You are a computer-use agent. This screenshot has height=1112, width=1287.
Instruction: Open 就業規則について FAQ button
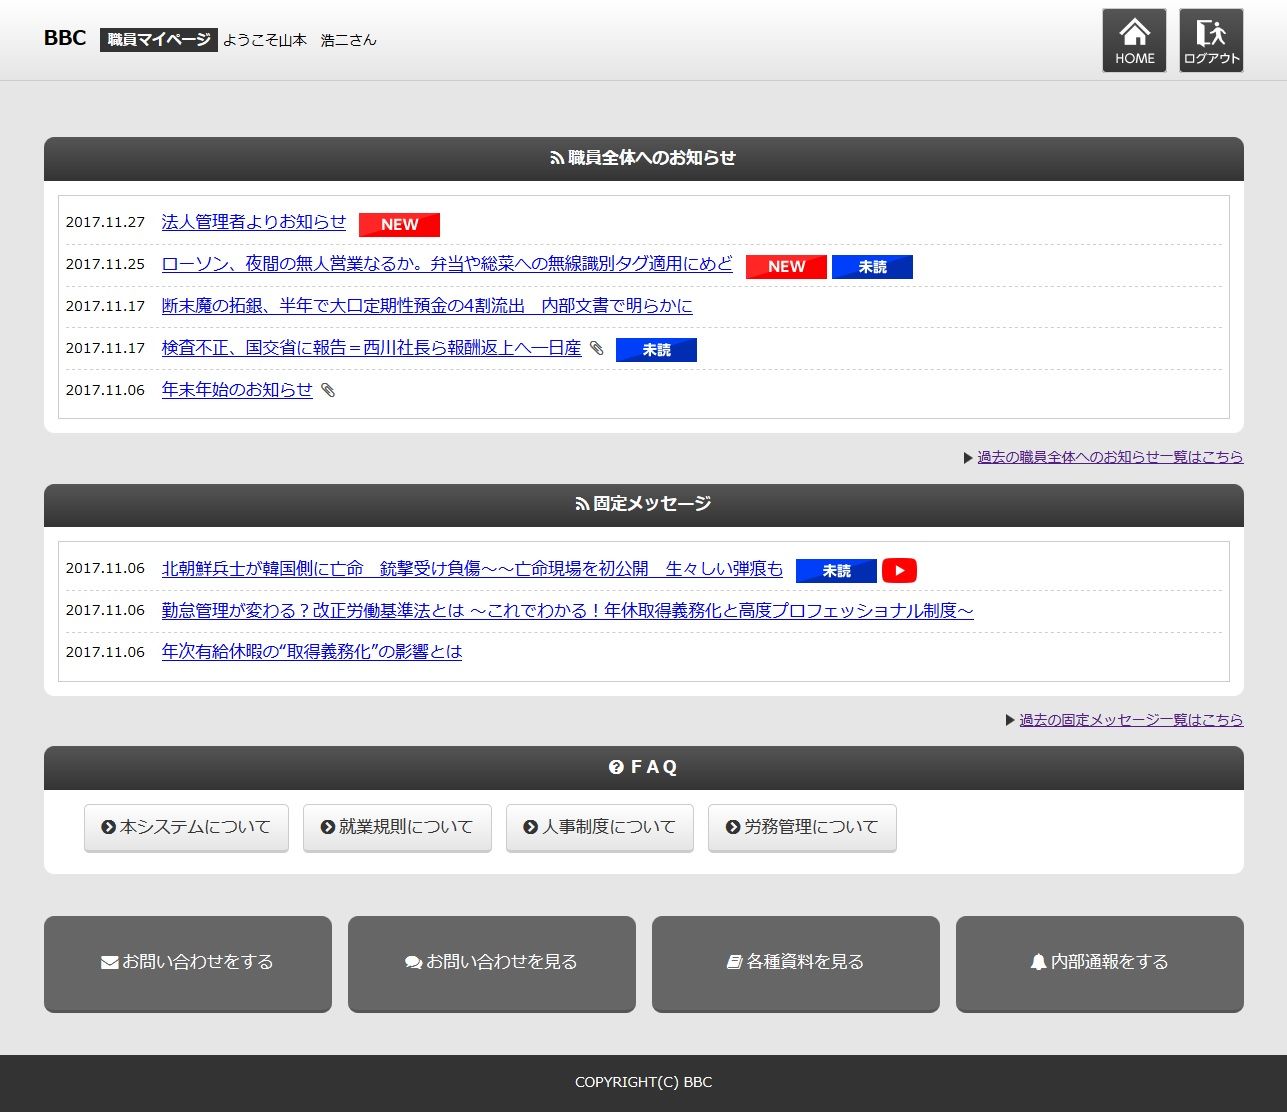click(x=397, y=828)
